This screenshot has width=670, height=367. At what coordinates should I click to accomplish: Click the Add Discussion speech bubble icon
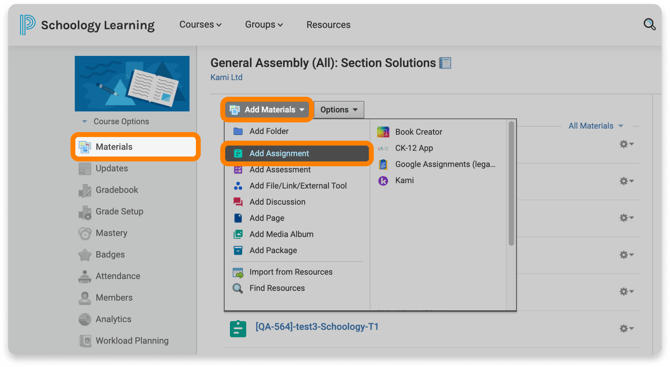click(238, 202)
